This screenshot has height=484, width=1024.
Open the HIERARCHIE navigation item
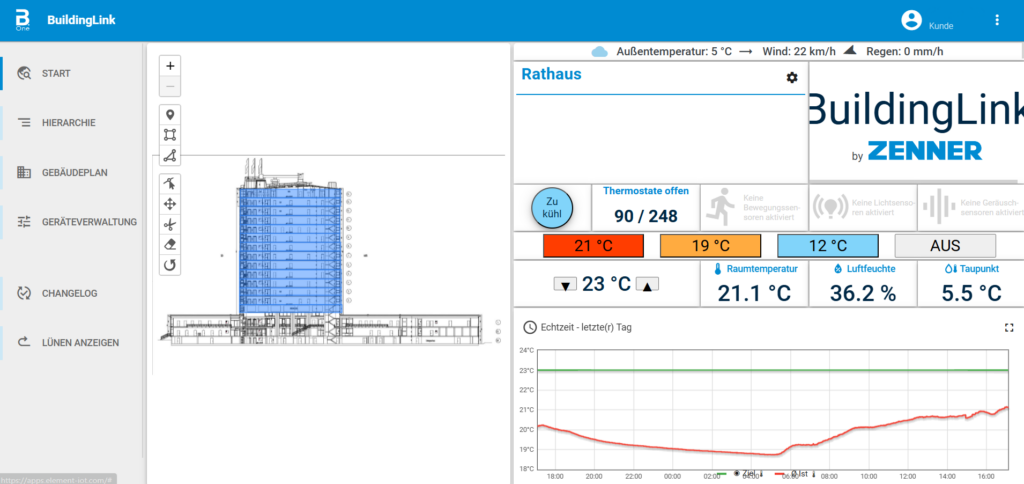click(72, 122)
